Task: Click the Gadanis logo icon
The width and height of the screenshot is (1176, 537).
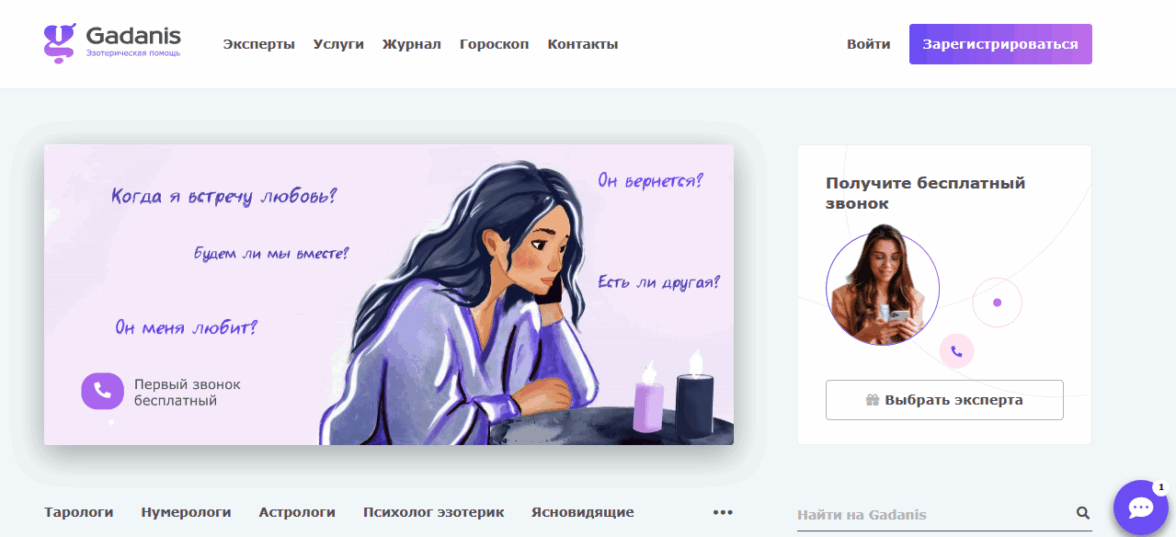Action: click(x=60, y=44)
